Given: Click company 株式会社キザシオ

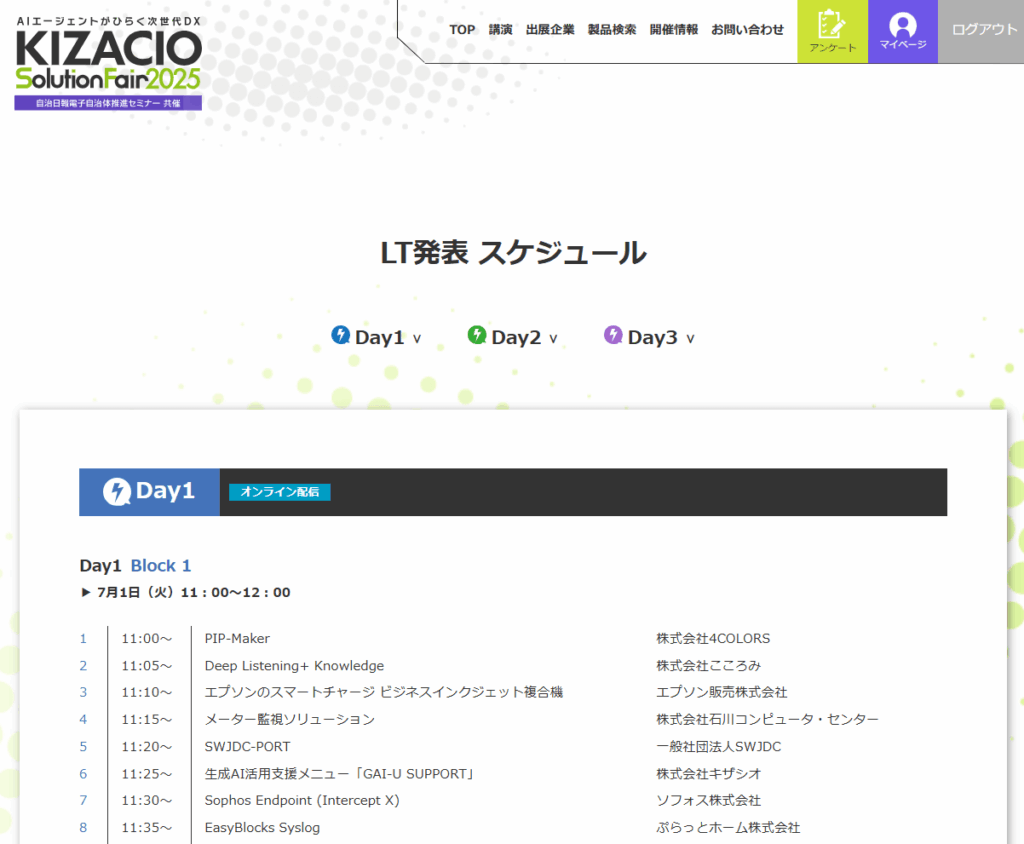Looking at the screenshot, I should click(709, 774).
